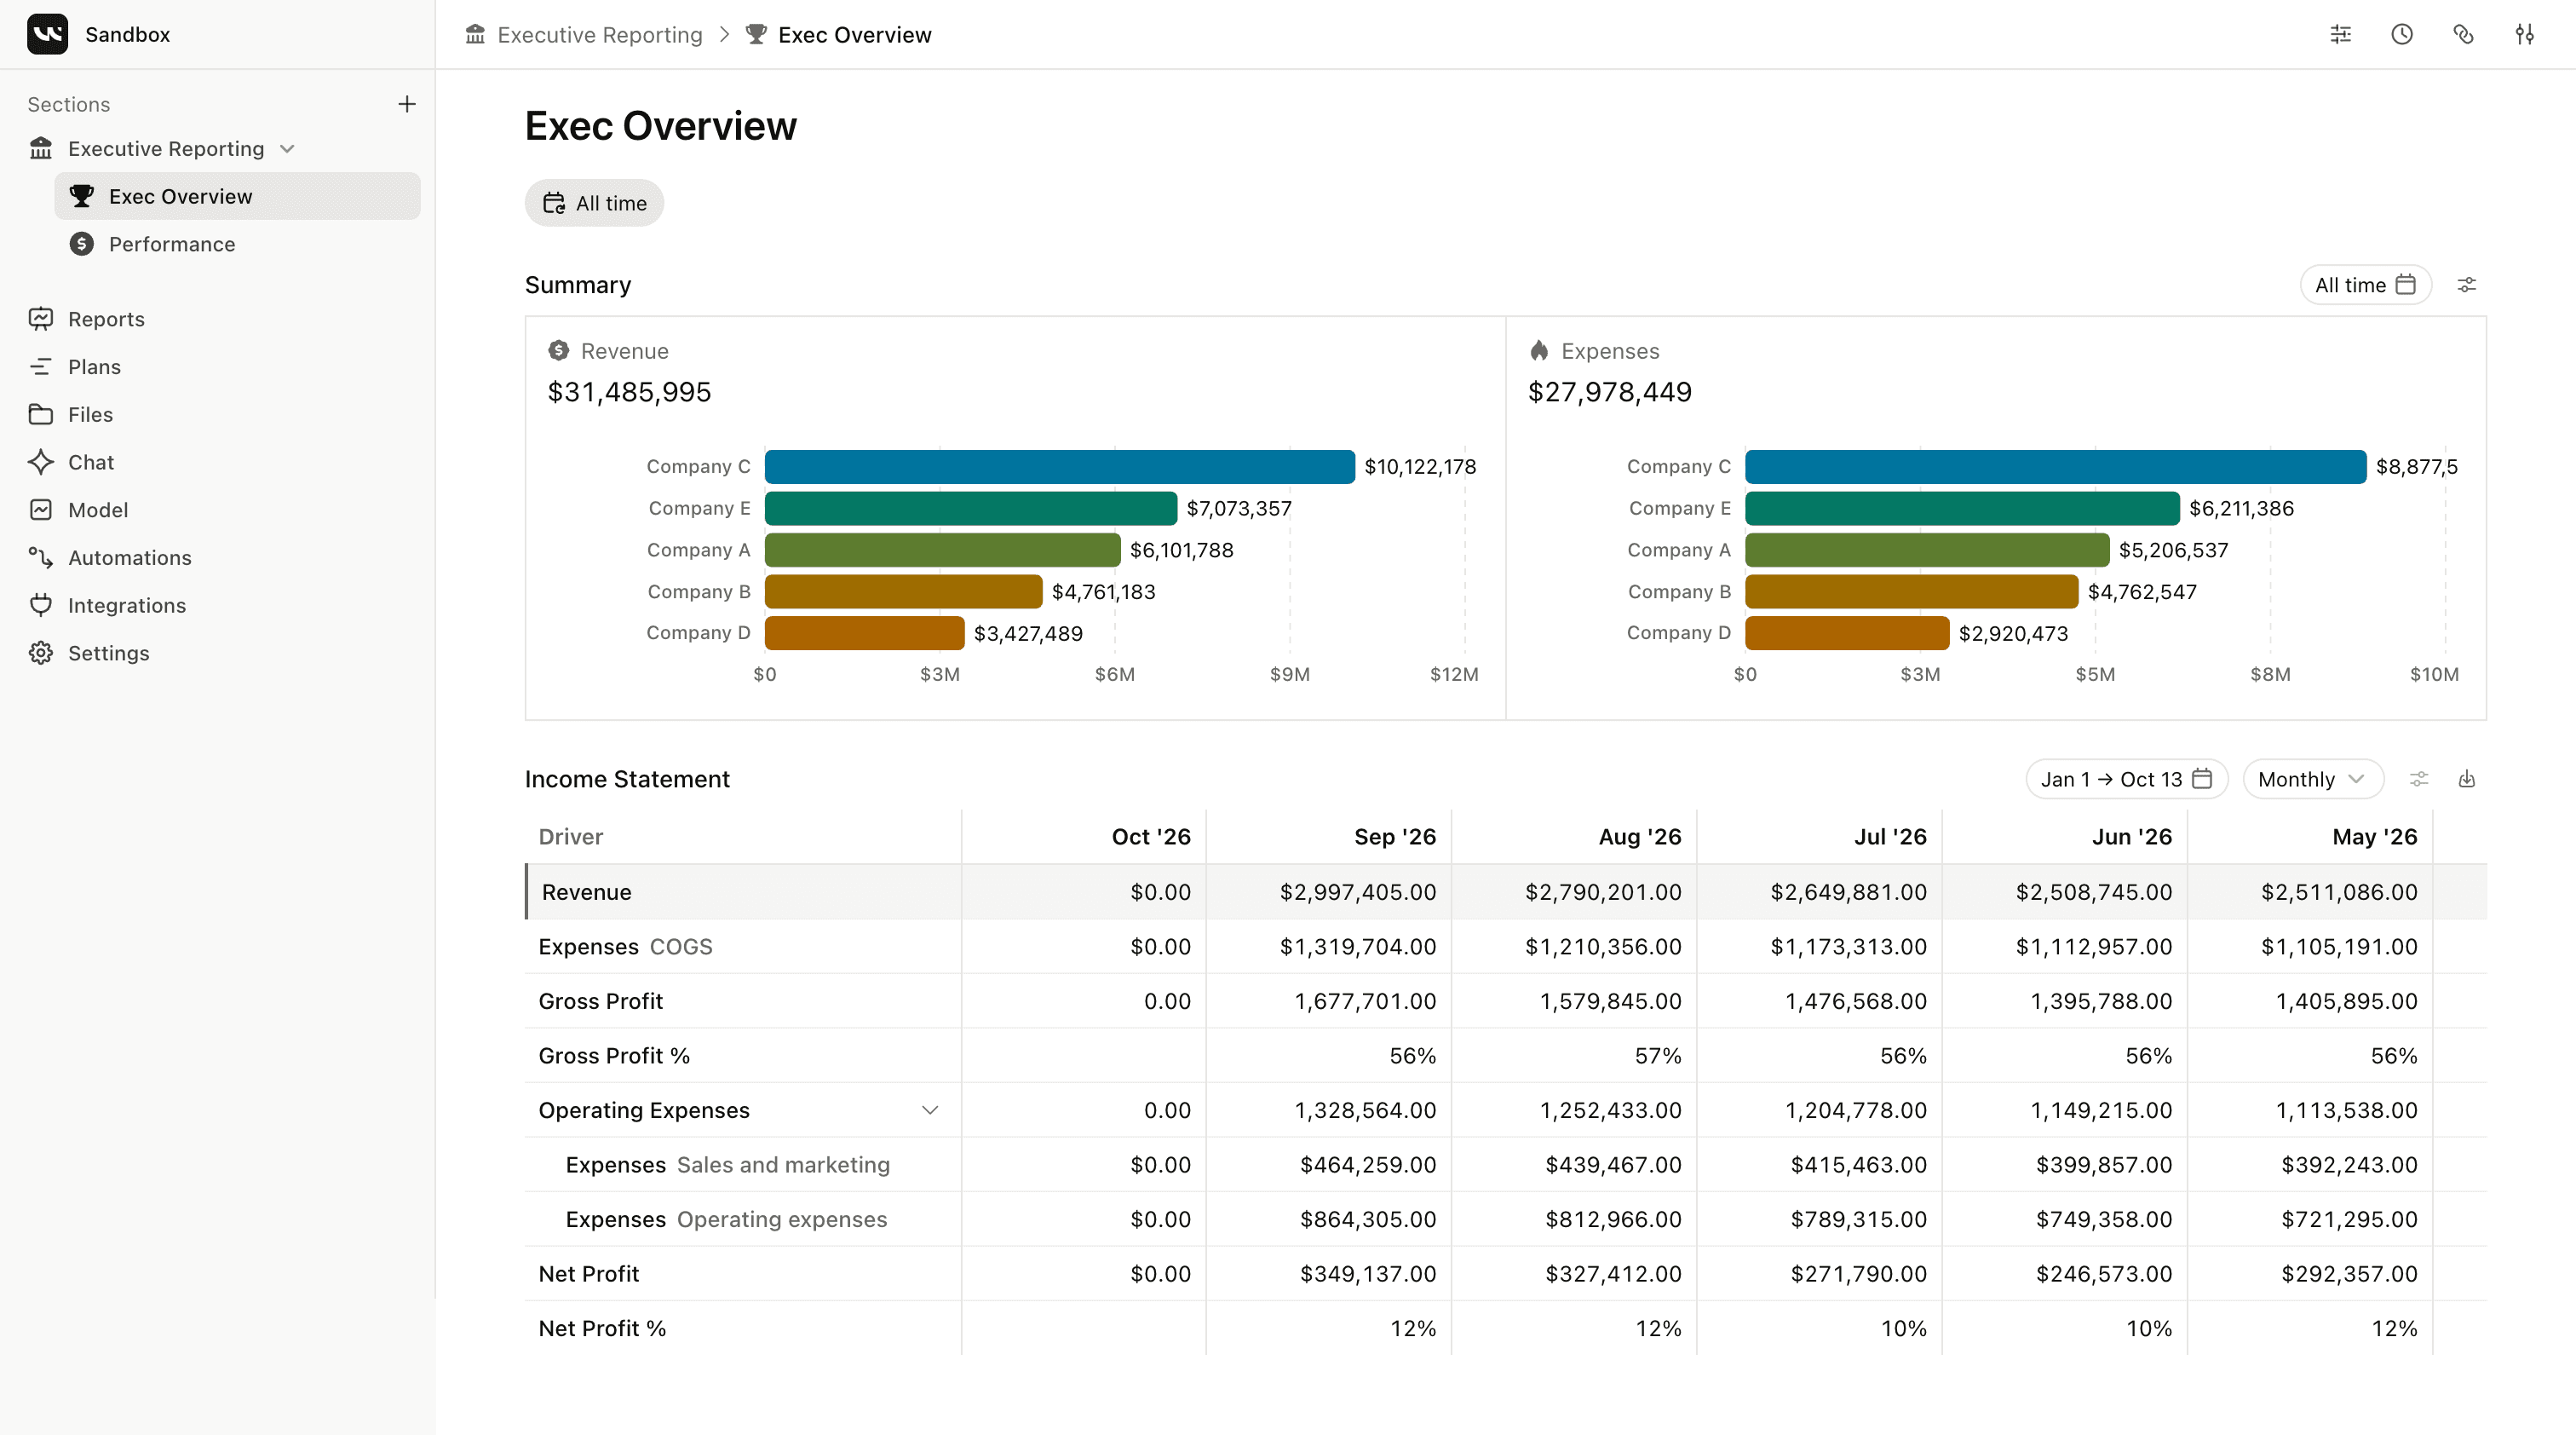Select the Performance page in sidebar

172,244
